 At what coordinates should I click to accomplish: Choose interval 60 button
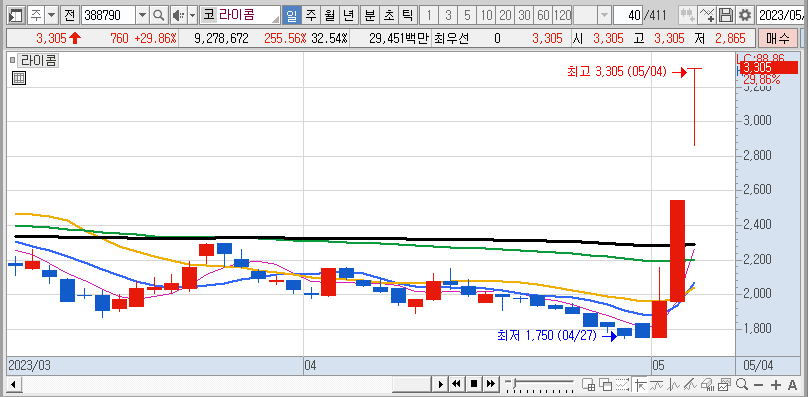click(543, 15)
